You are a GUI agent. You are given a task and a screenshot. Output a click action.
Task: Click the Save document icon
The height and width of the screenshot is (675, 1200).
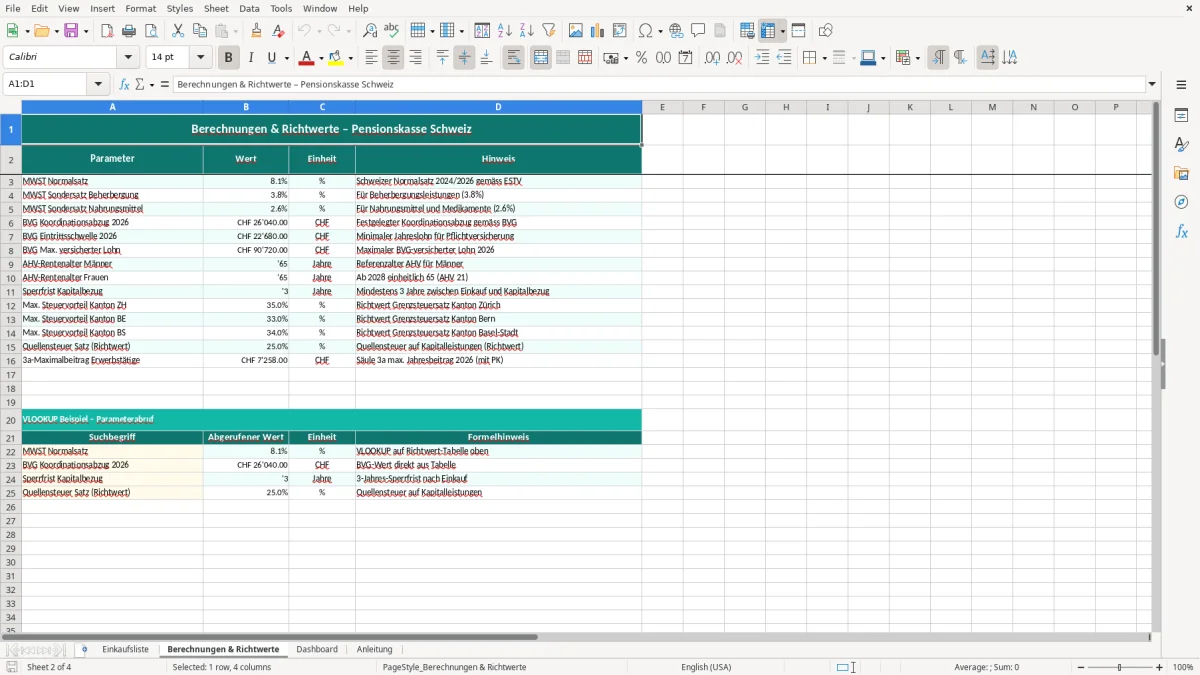71,31
